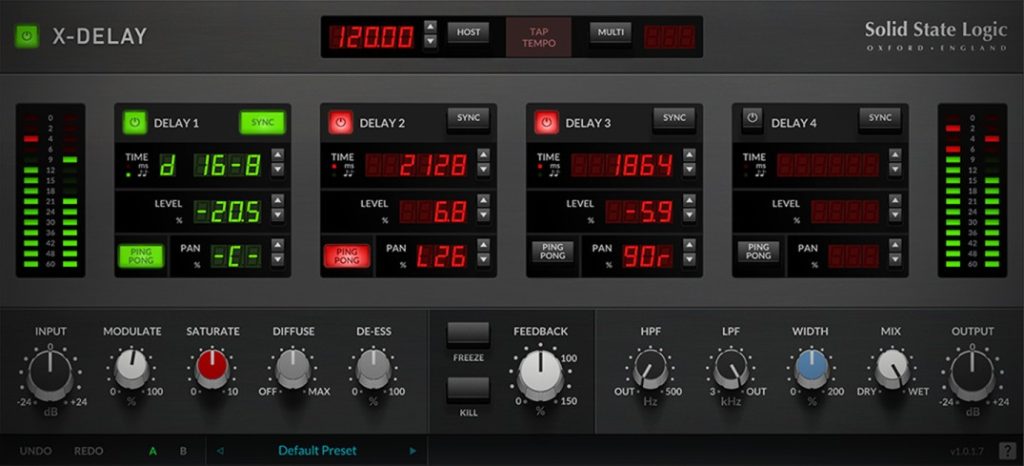The height and width of the screenshot is (466, 1024).
Task: Enable Ping Pong for Delay 3
Action: (x=552, y=253)
